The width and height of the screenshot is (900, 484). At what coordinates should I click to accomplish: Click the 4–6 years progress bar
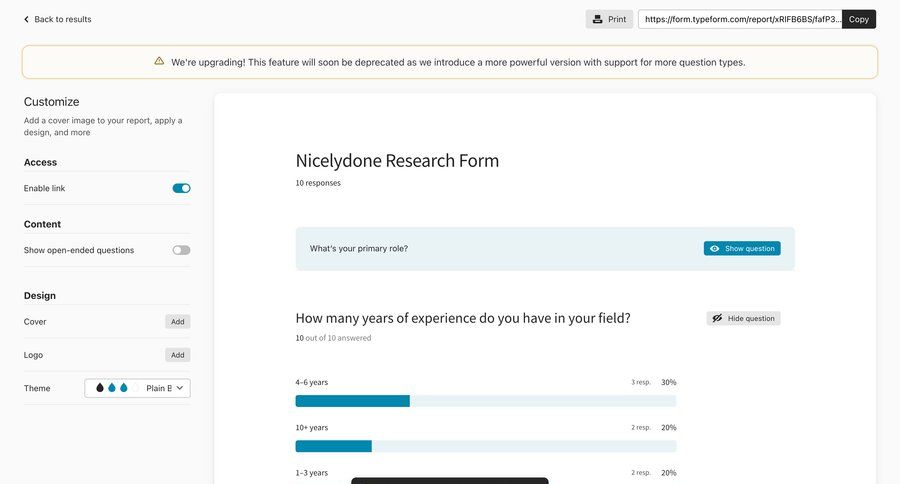coord(485,401)
